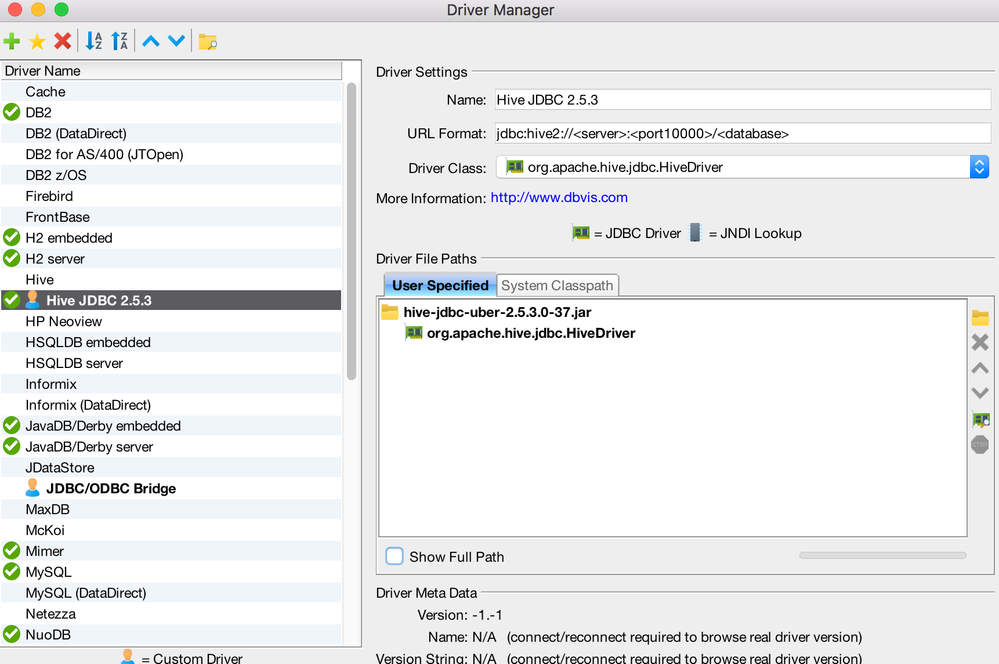The height and width of the screenshot is (664, 999).
Task: Select the DB2 z/OS driver
Action: [171, 175]
